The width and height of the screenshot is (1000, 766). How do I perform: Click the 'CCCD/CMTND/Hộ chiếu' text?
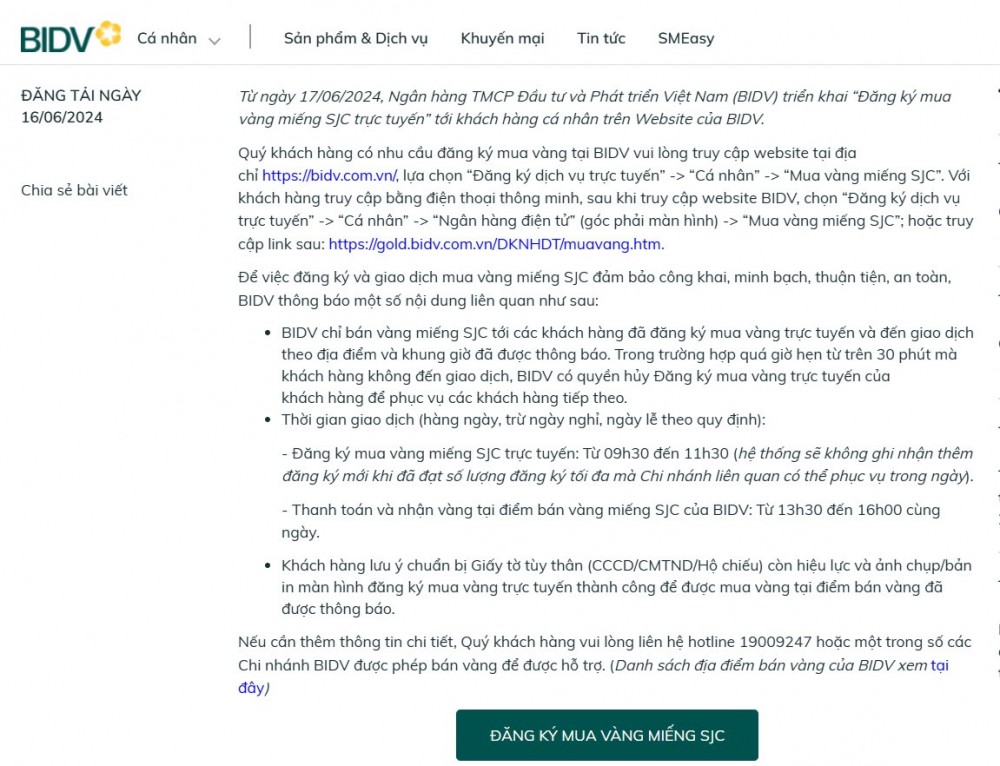tap(675, 566)
